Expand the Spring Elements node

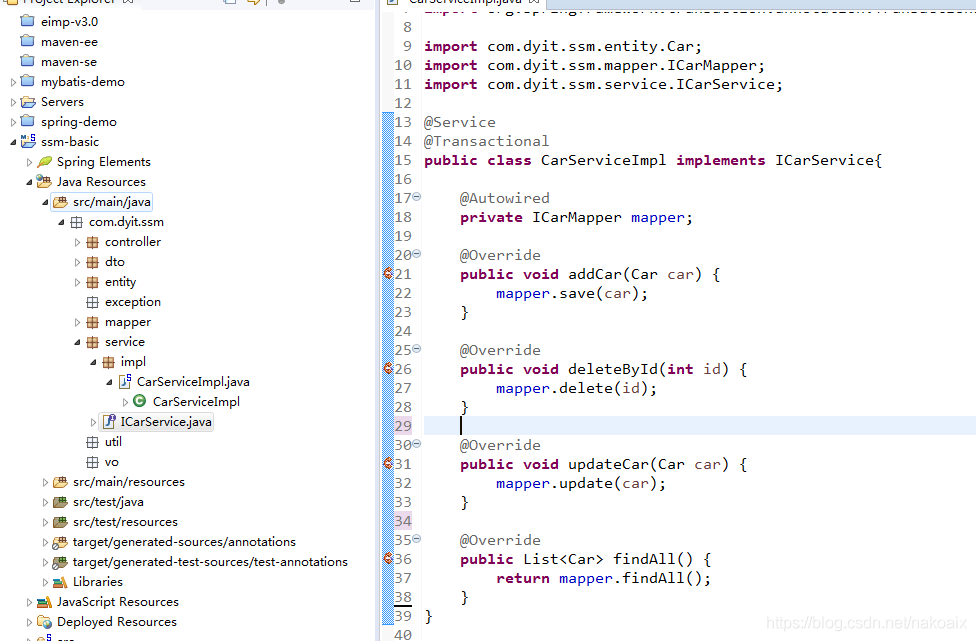[x=29, y=162]
